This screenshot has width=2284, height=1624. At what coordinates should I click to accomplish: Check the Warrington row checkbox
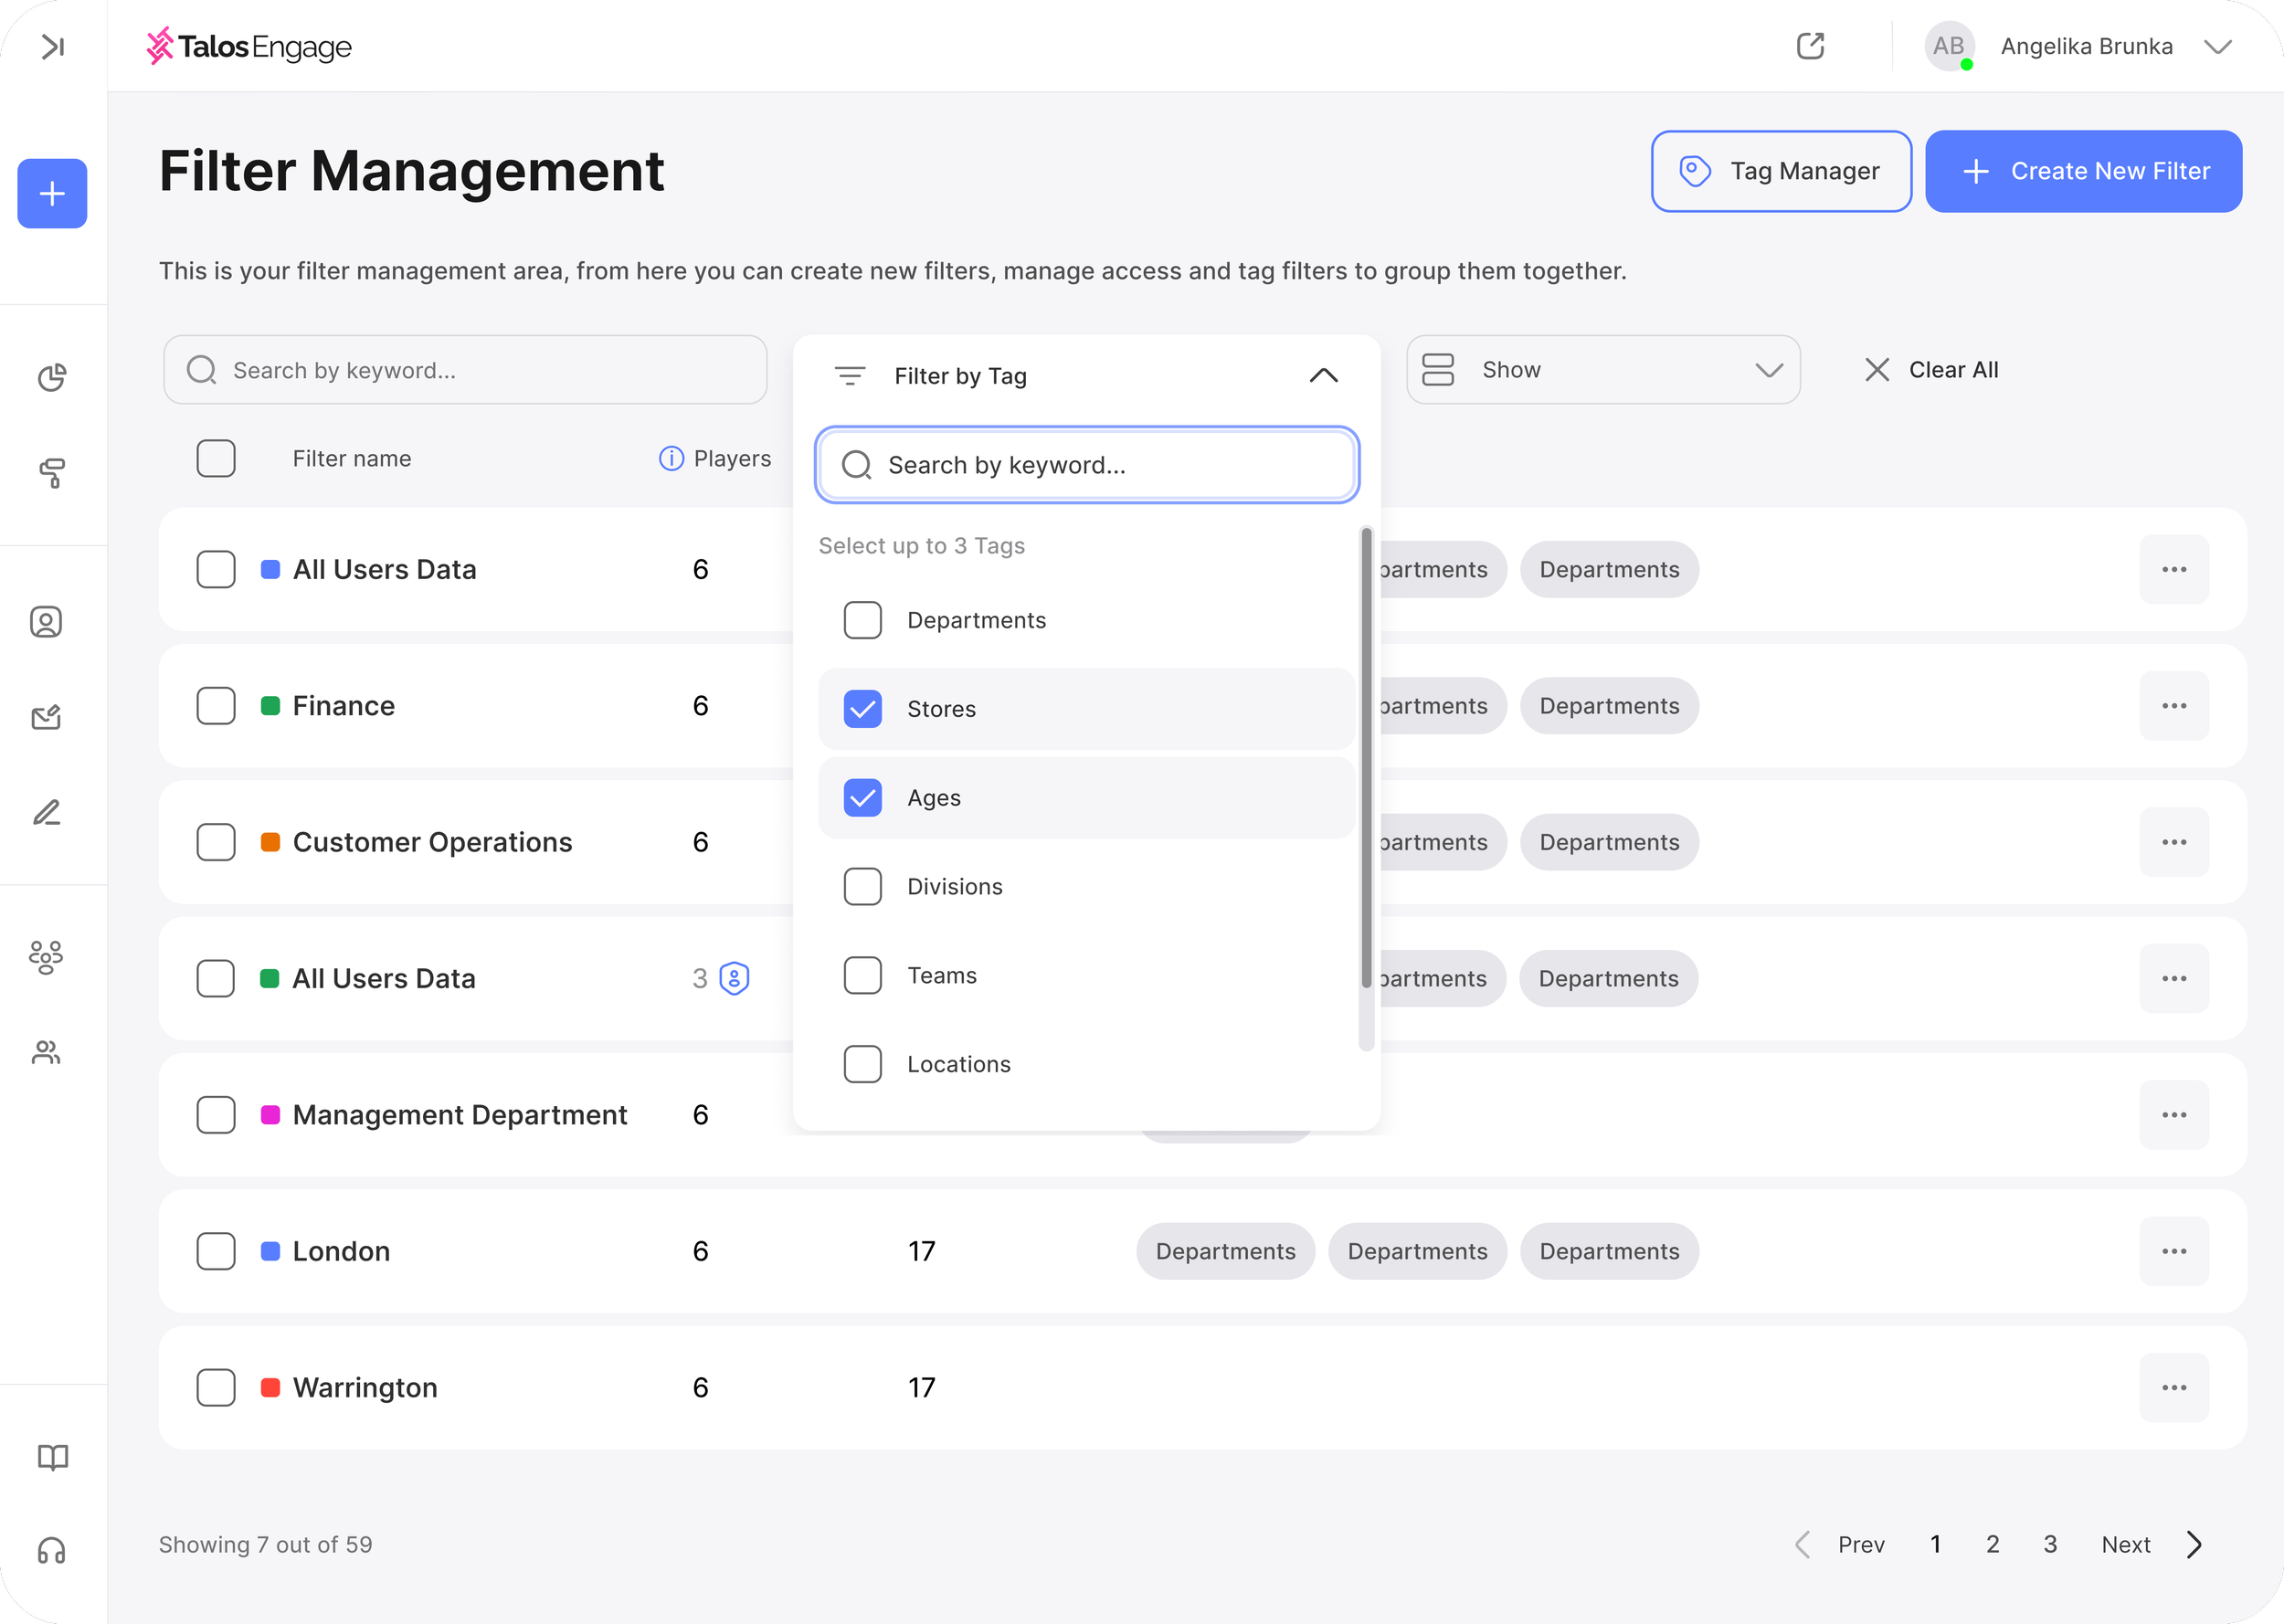(216, 1388)
